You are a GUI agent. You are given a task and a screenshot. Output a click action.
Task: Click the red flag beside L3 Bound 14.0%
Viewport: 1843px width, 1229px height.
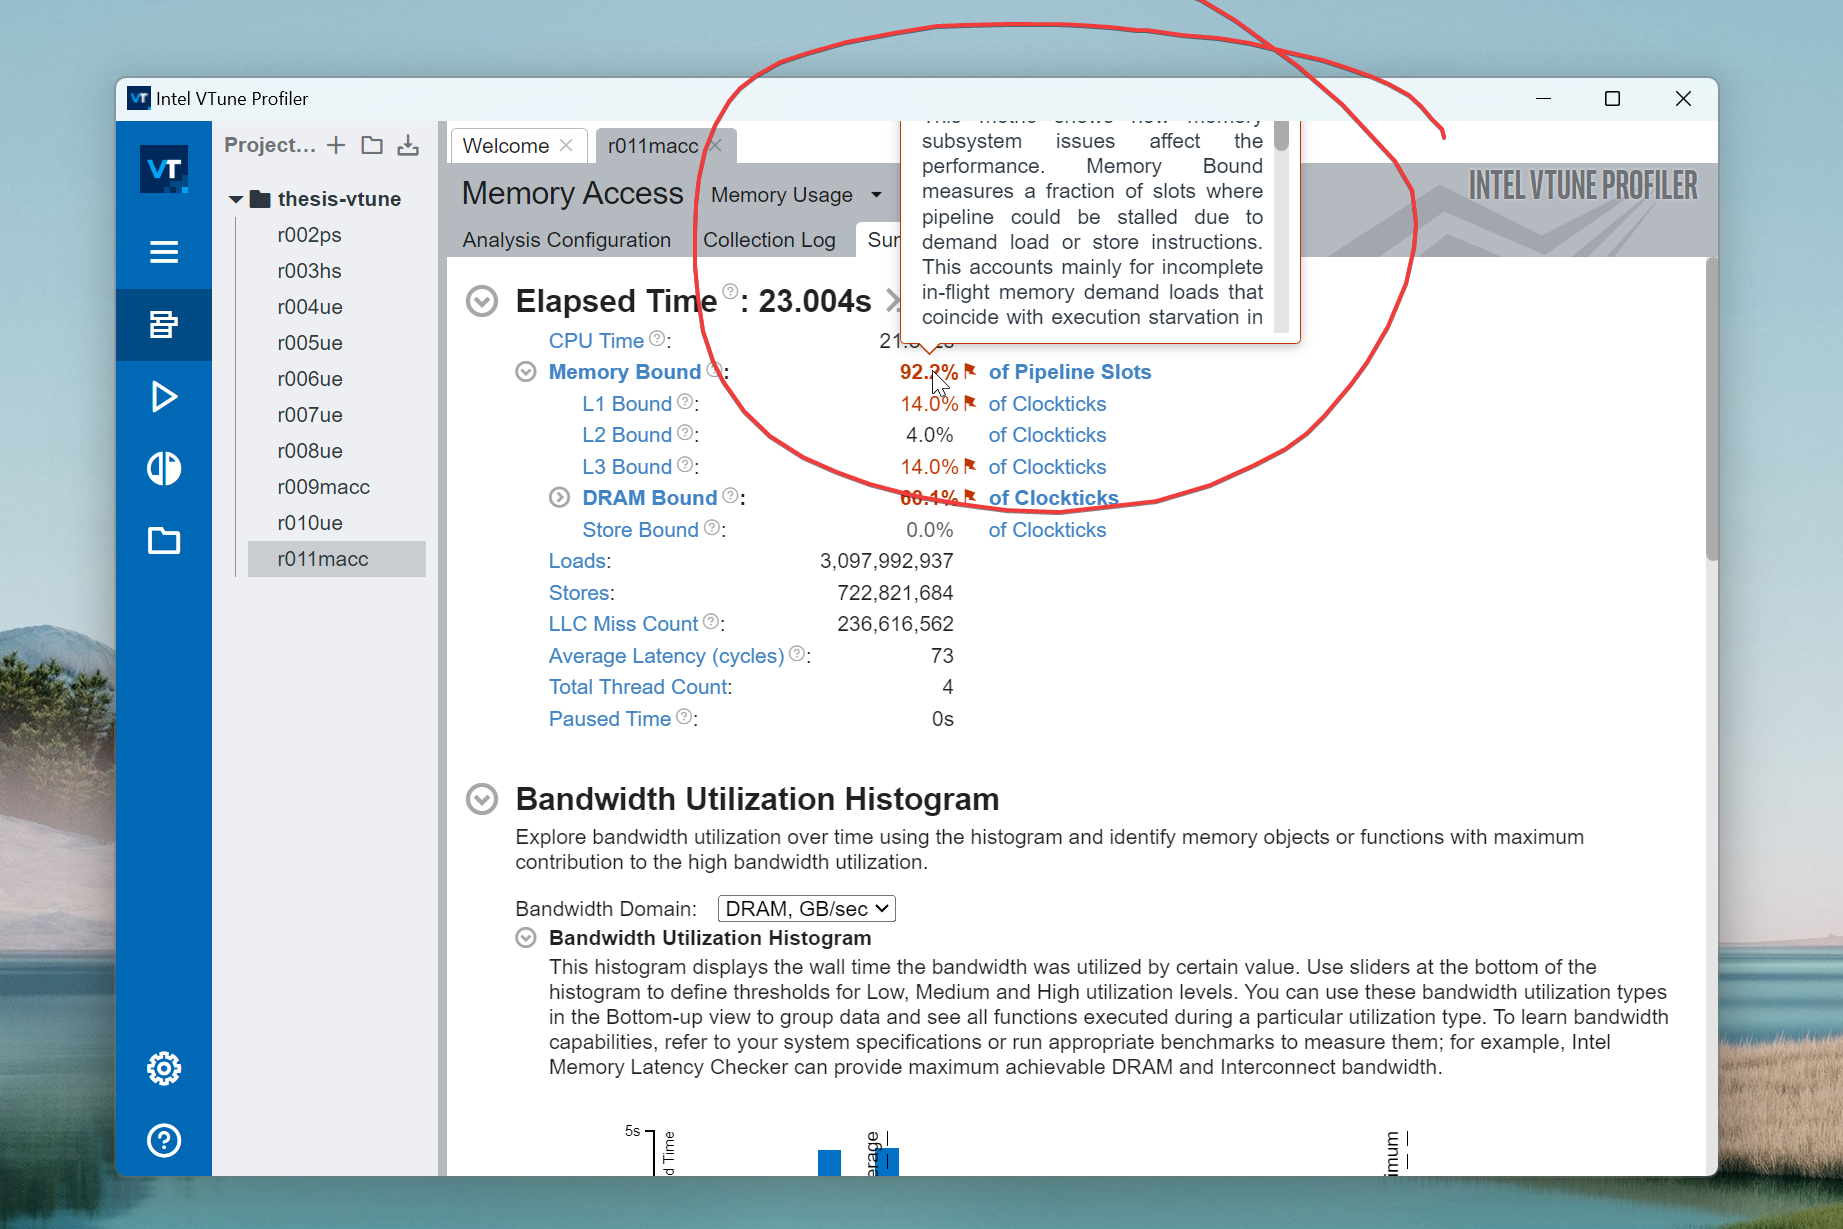click(970, 466)
